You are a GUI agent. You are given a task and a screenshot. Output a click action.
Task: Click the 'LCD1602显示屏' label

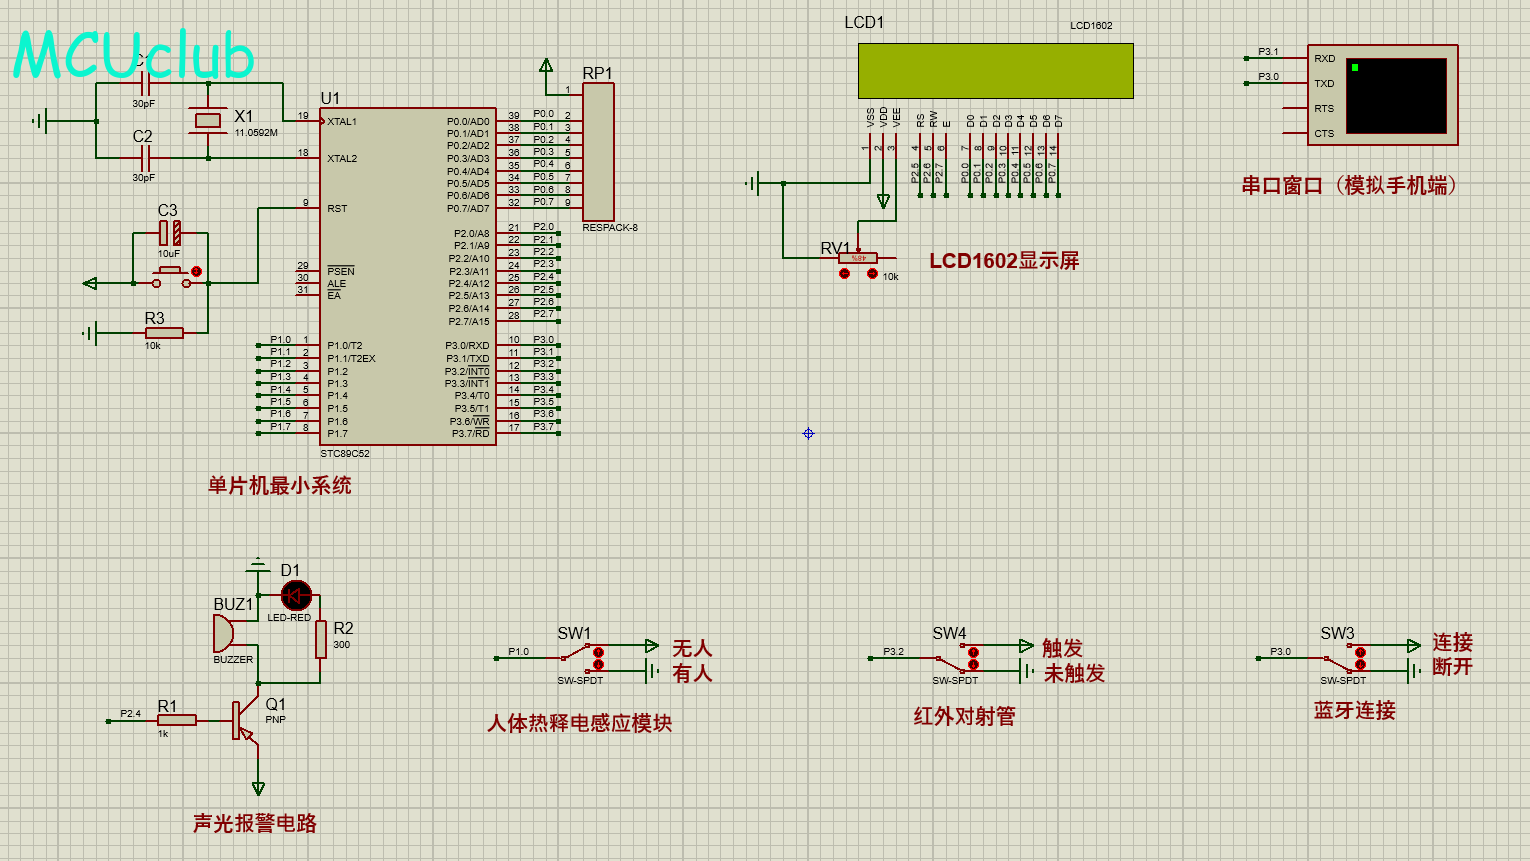tap(1004, 261)
